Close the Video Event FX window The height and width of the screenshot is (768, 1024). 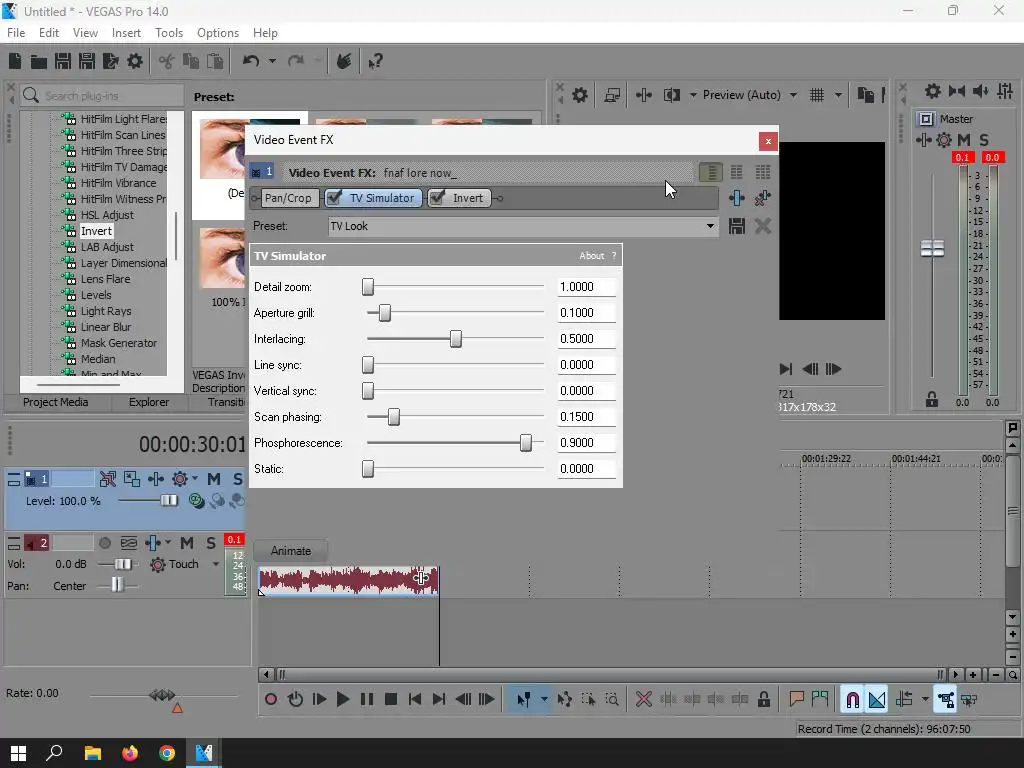(x=768, y=141)
